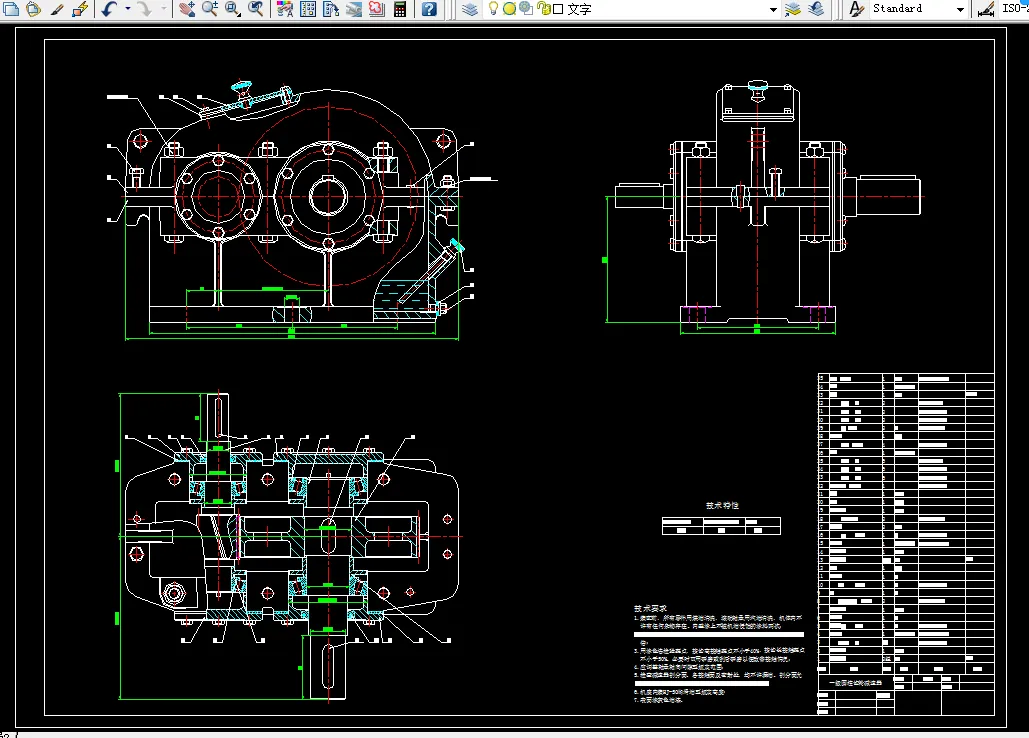Screen dimensions: 1029x738
Task: Click the Zoom Window tool
Action: [233, 9]
